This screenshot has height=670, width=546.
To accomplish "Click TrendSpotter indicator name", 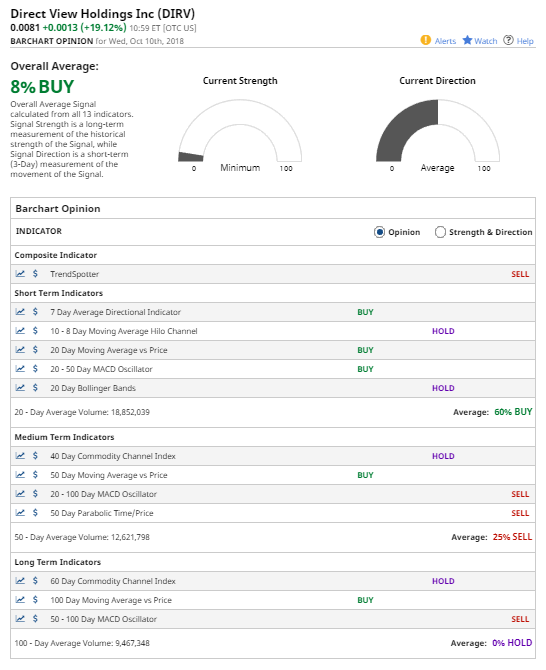I will (74, 274).
